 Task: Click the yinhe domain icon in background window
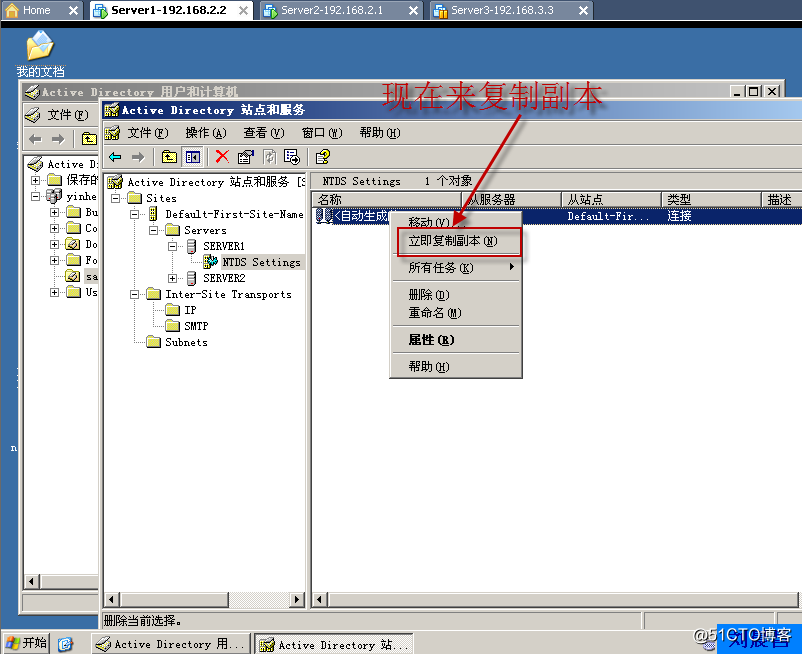[x=54, y=196]
